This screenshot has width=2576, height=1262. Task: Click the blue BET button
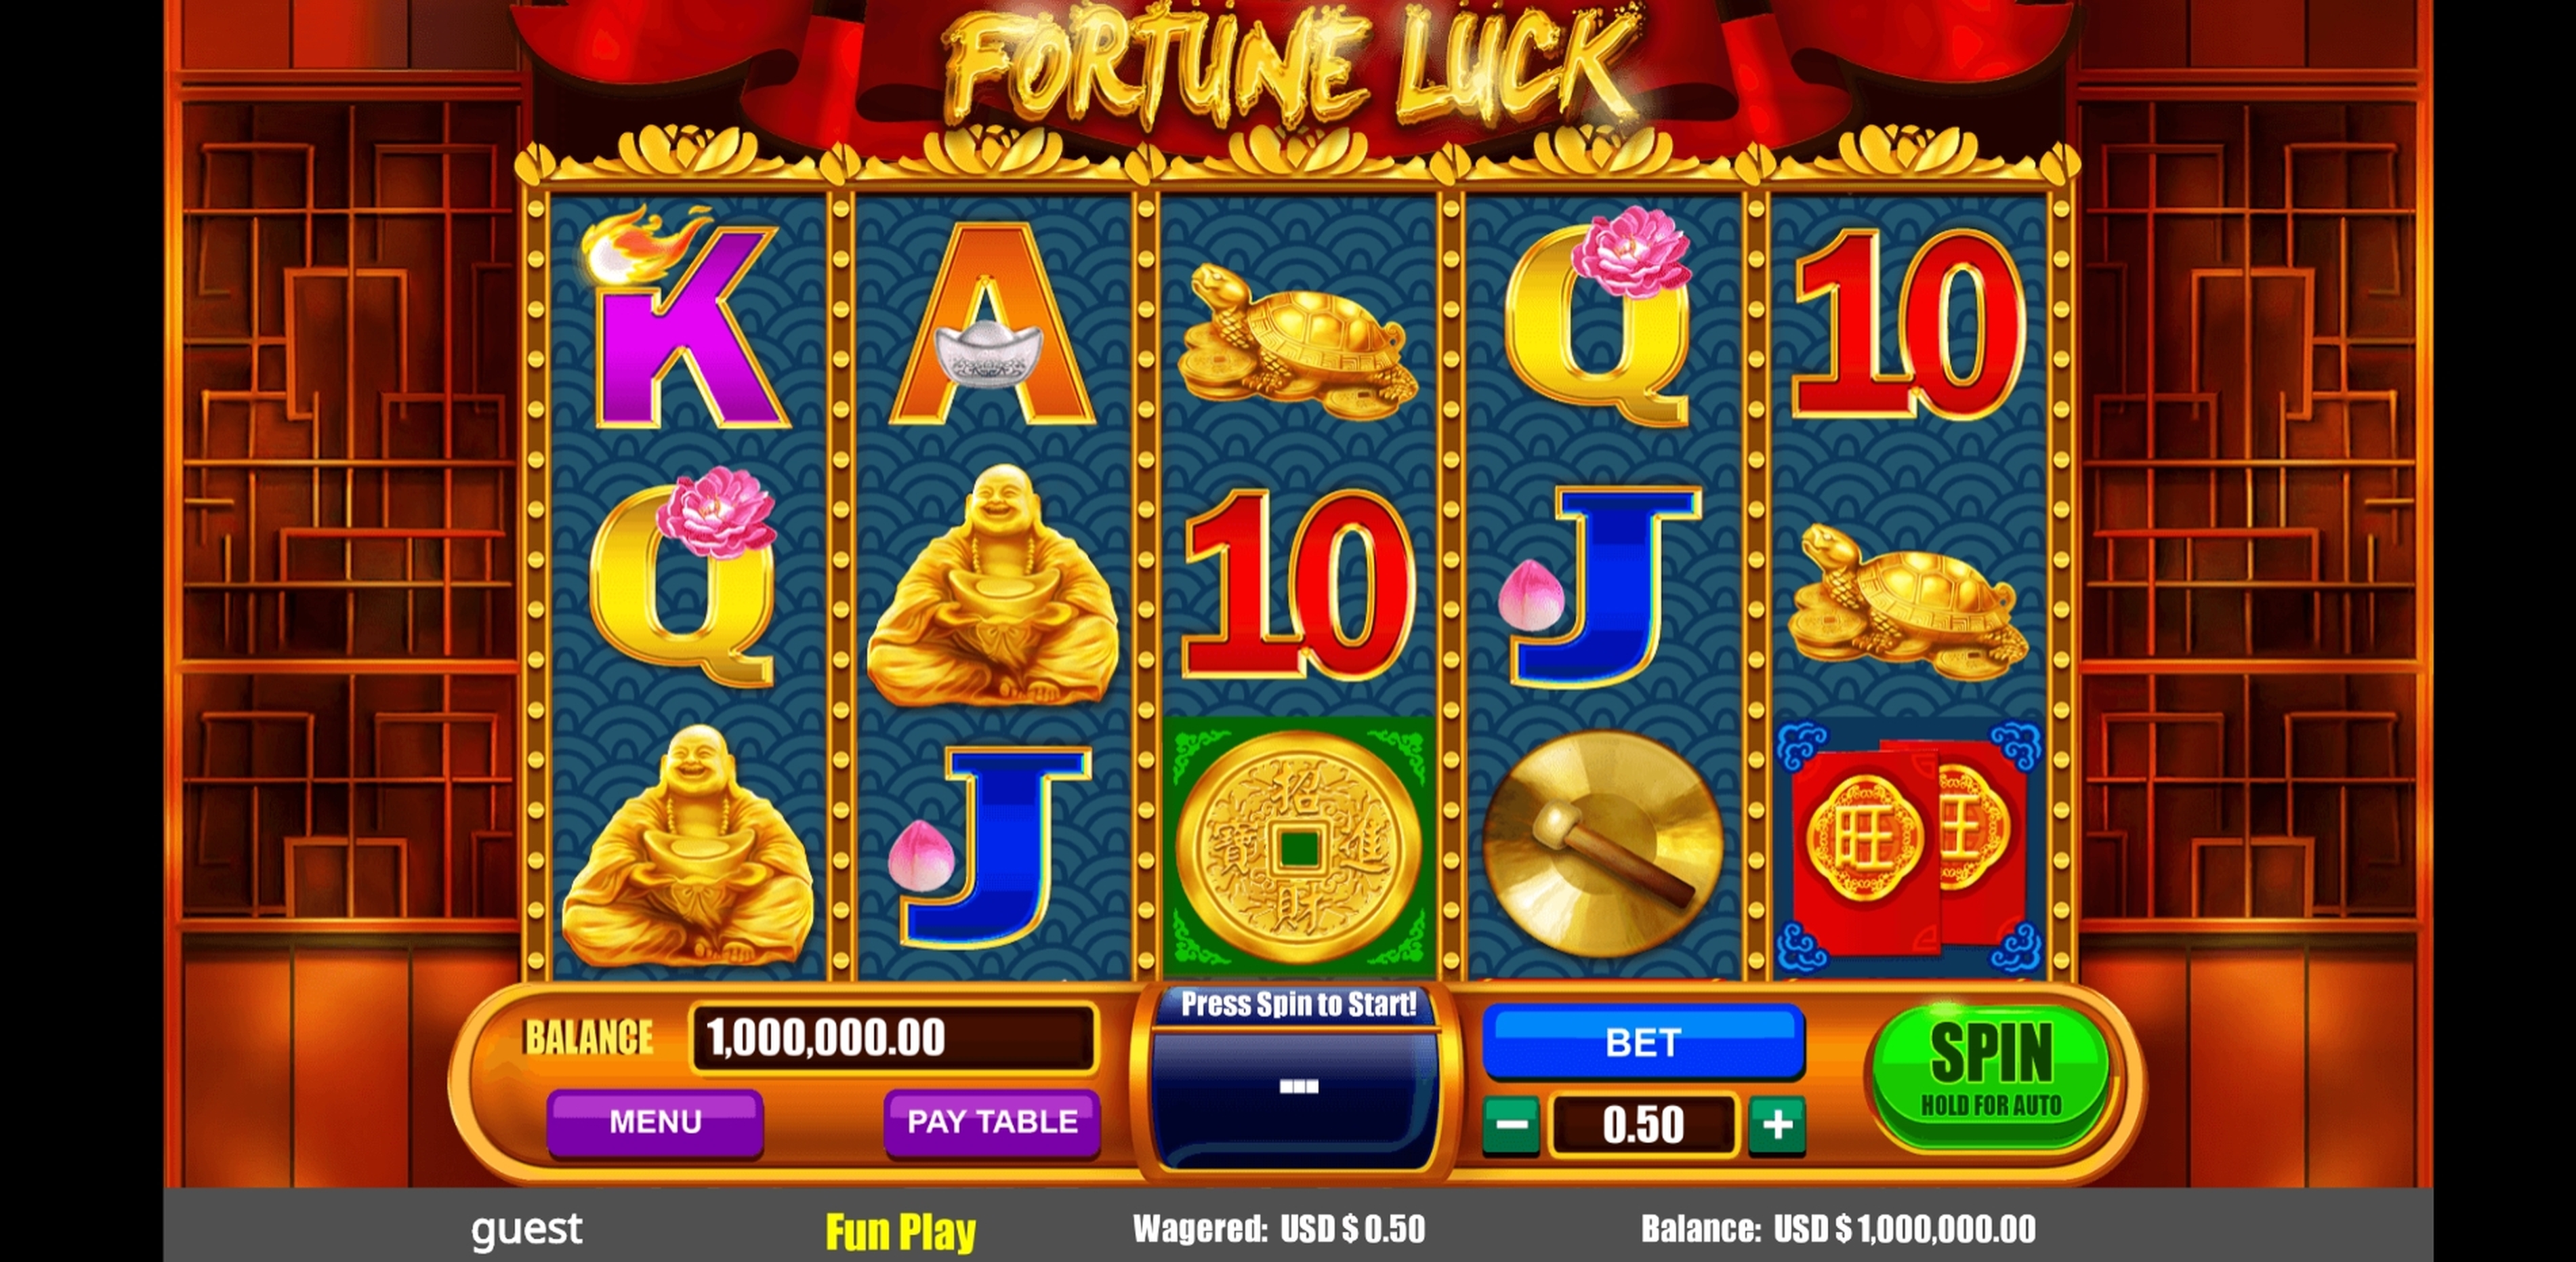(1643, 1043)
